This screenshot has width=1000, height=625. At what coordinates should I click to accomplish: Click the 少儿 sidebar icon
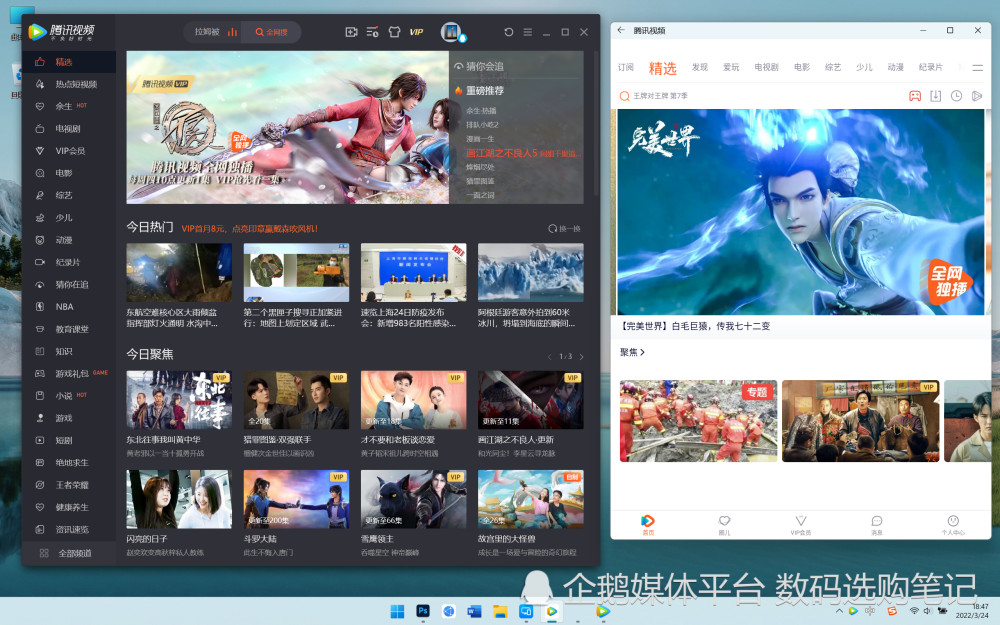(40, 217)
